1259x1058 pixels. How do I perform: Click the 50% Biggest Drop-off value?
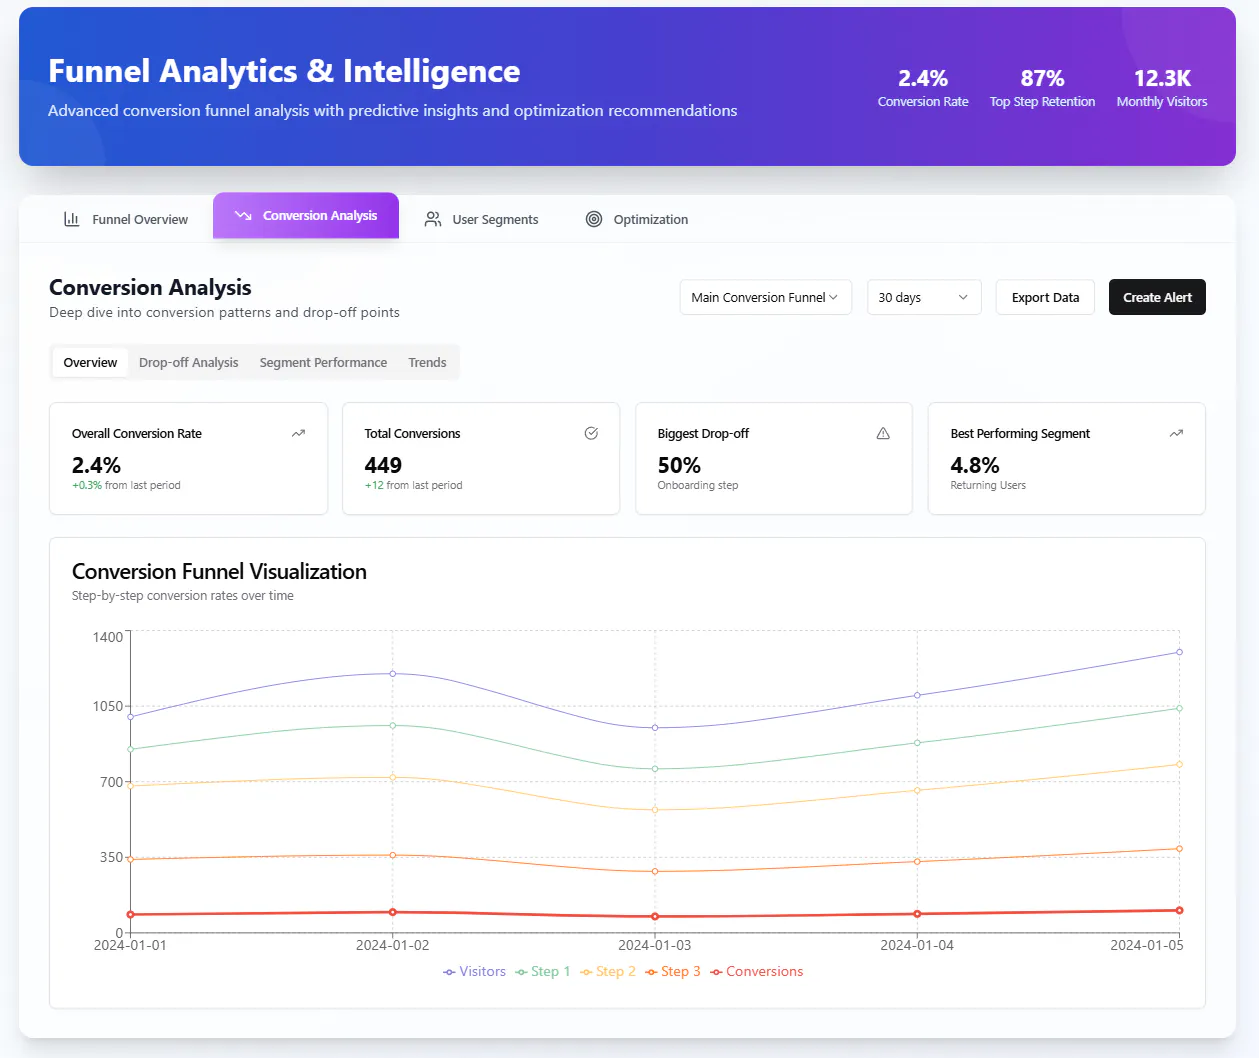(679, 465)
